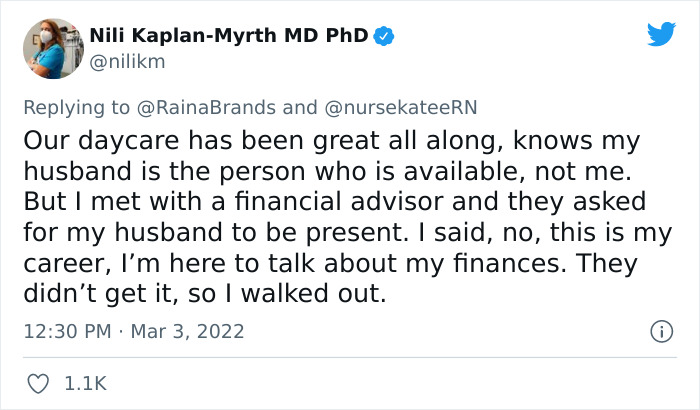Click the tweet's first line about daycare
The height and width of the screenshot is (410, 700).
[x=330, y=141]
